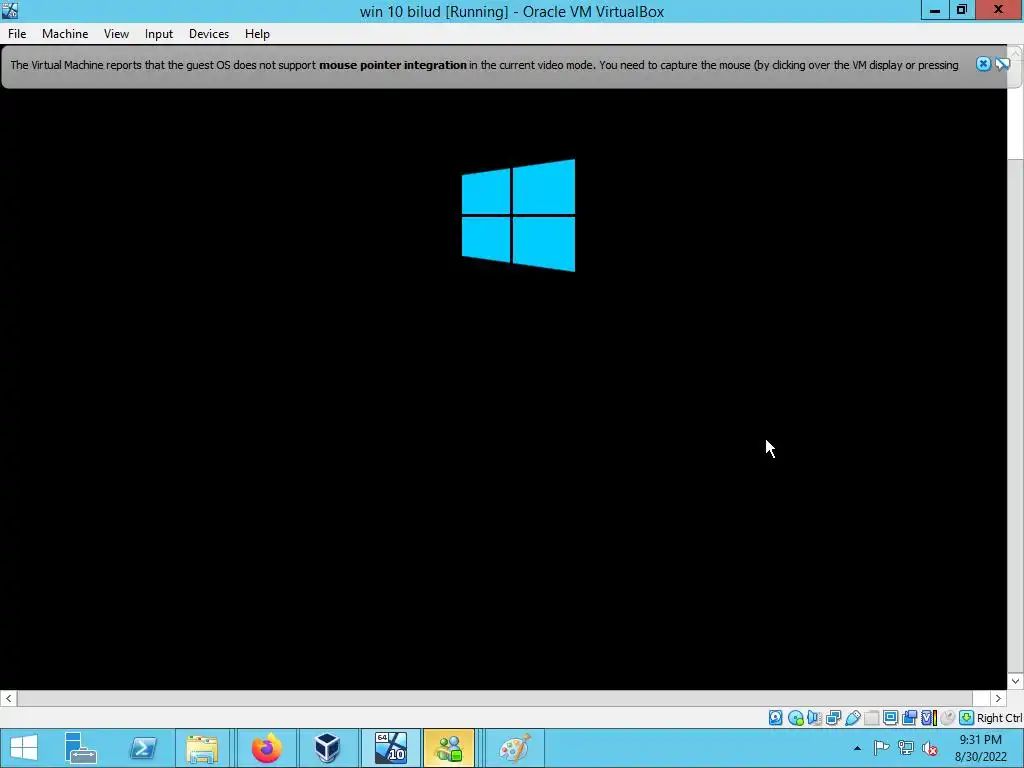Click the CPU virtualization status indicator

928,718
